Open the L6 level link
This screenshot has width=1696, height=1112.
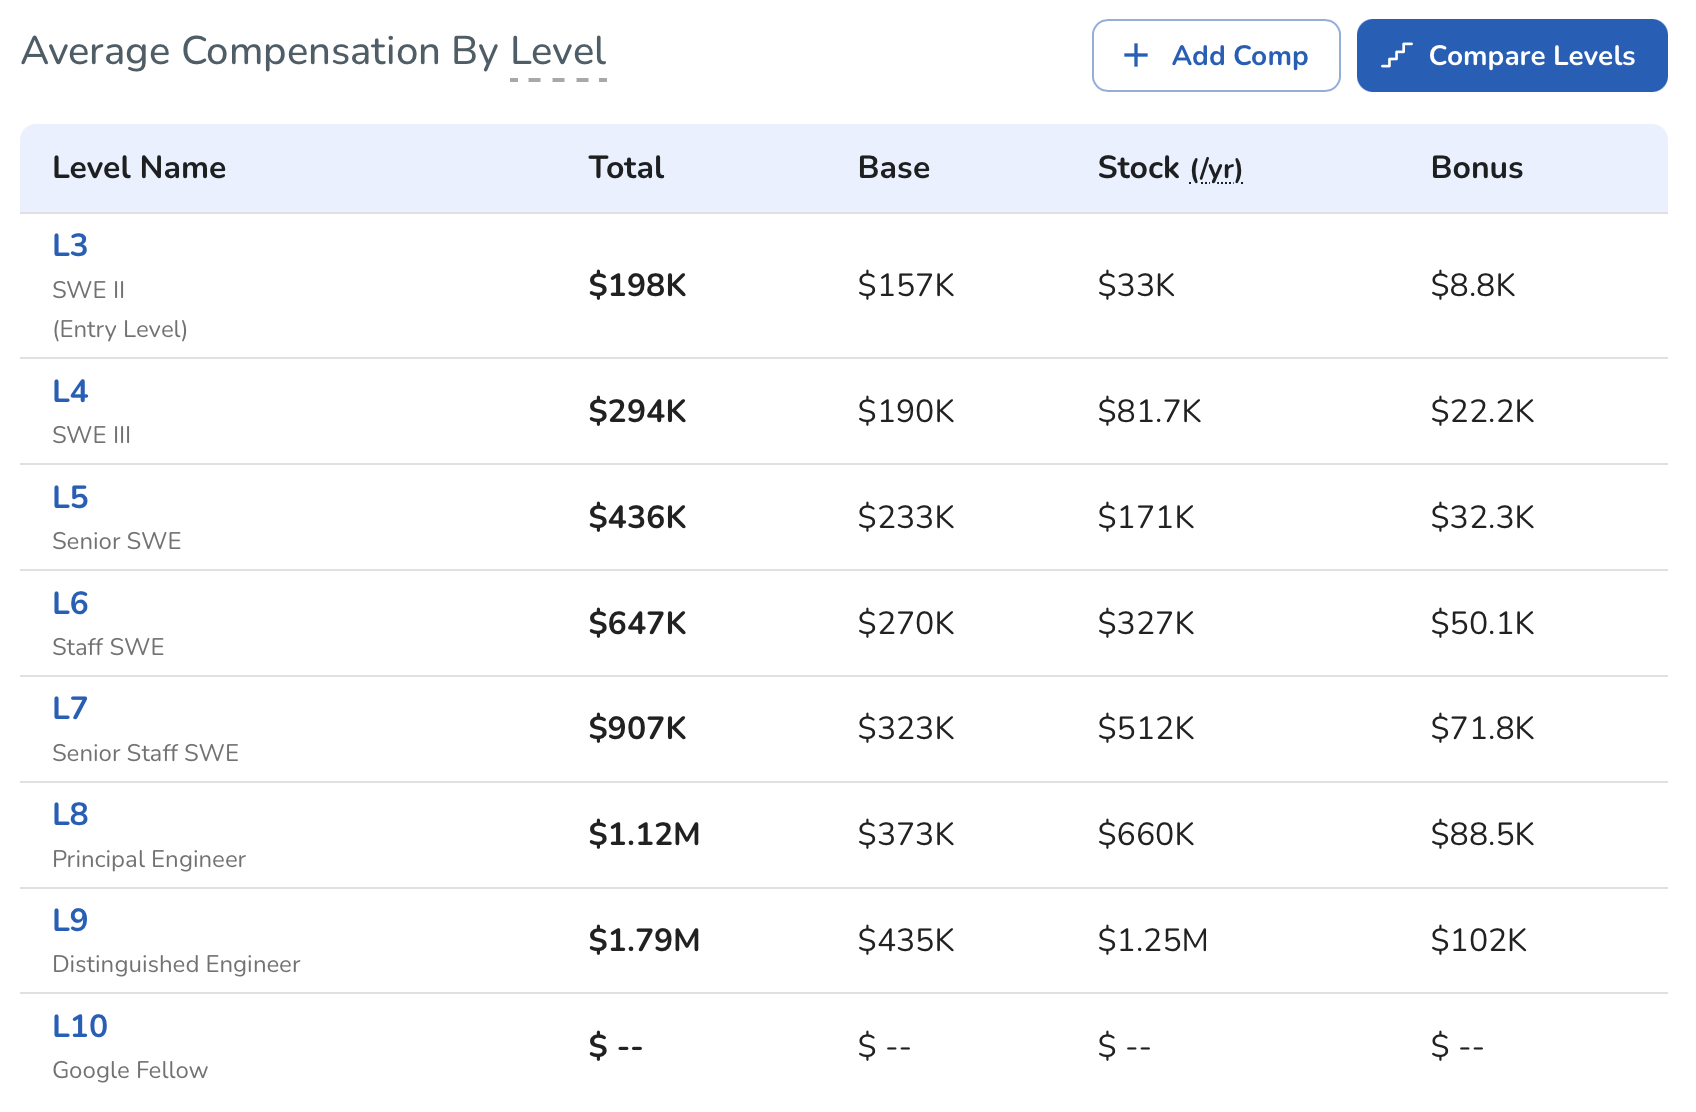(x=70, y=603)
